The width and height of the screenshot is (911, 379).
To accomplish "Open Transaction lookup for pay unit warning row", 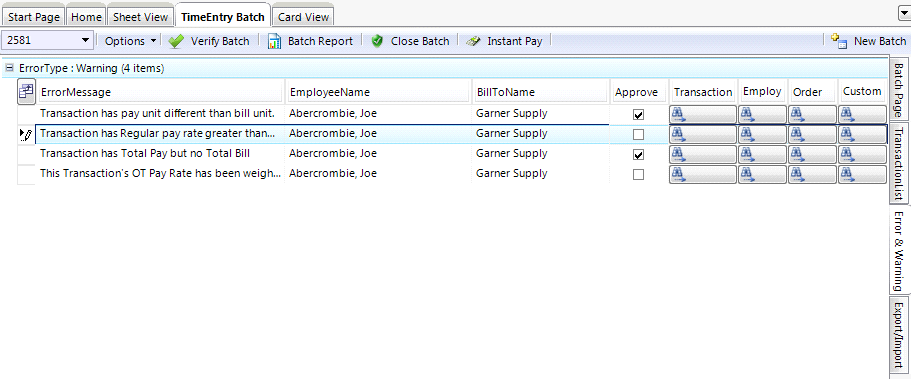I will tap(703, 114).
